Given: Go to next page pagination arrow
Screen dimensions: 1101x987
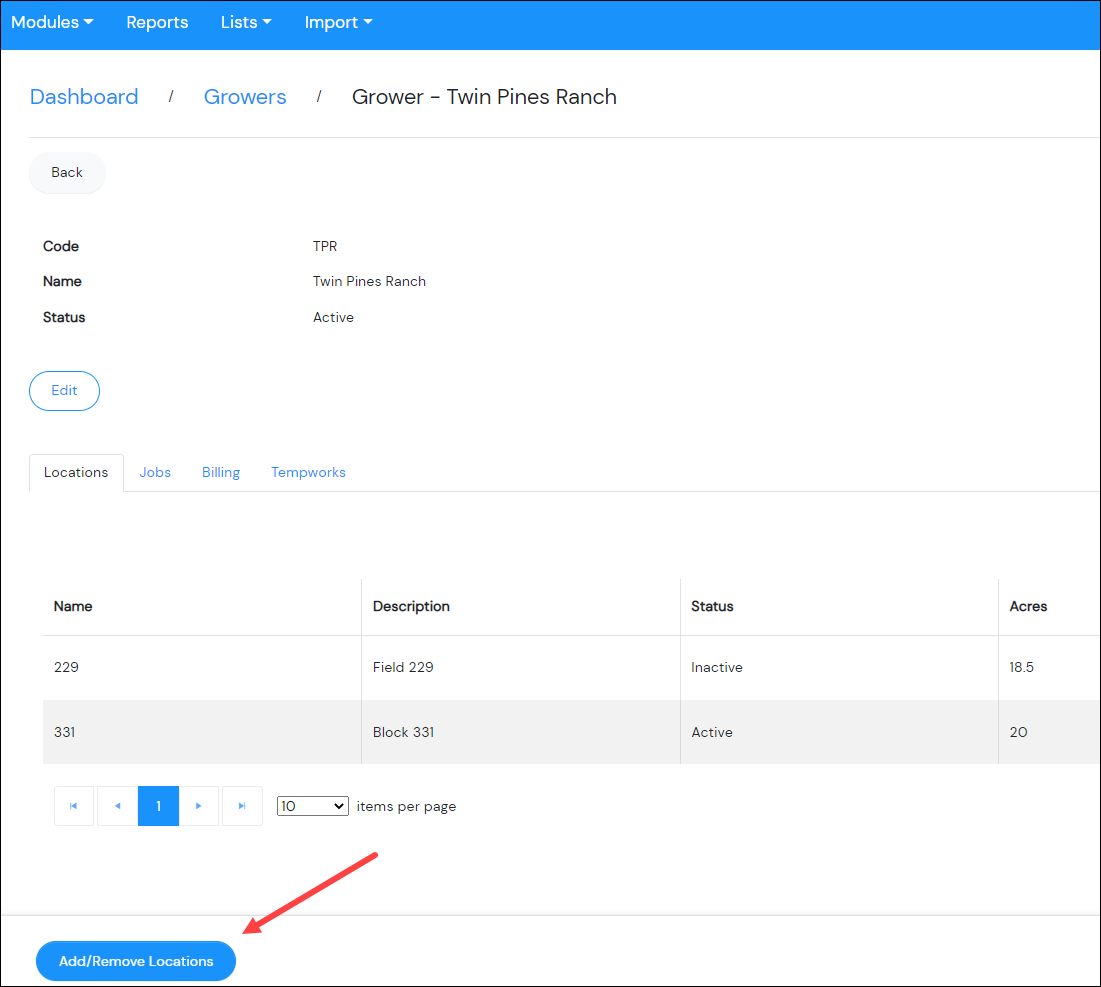Looking at the screenshot, I should coord(199,806).
